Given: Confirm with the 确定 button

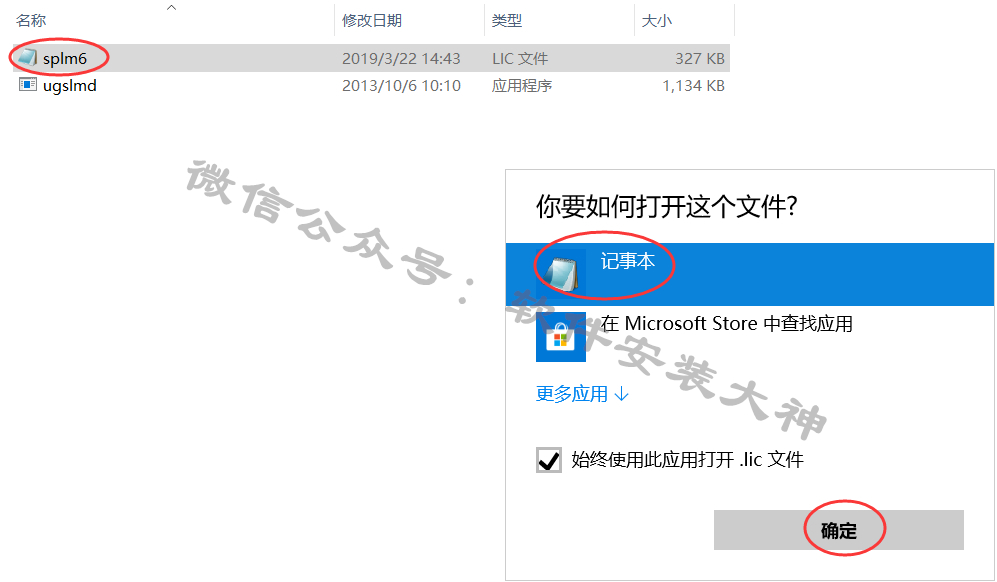Looking at the screenshot, I should pyautogui.click(x=838, y=530).
